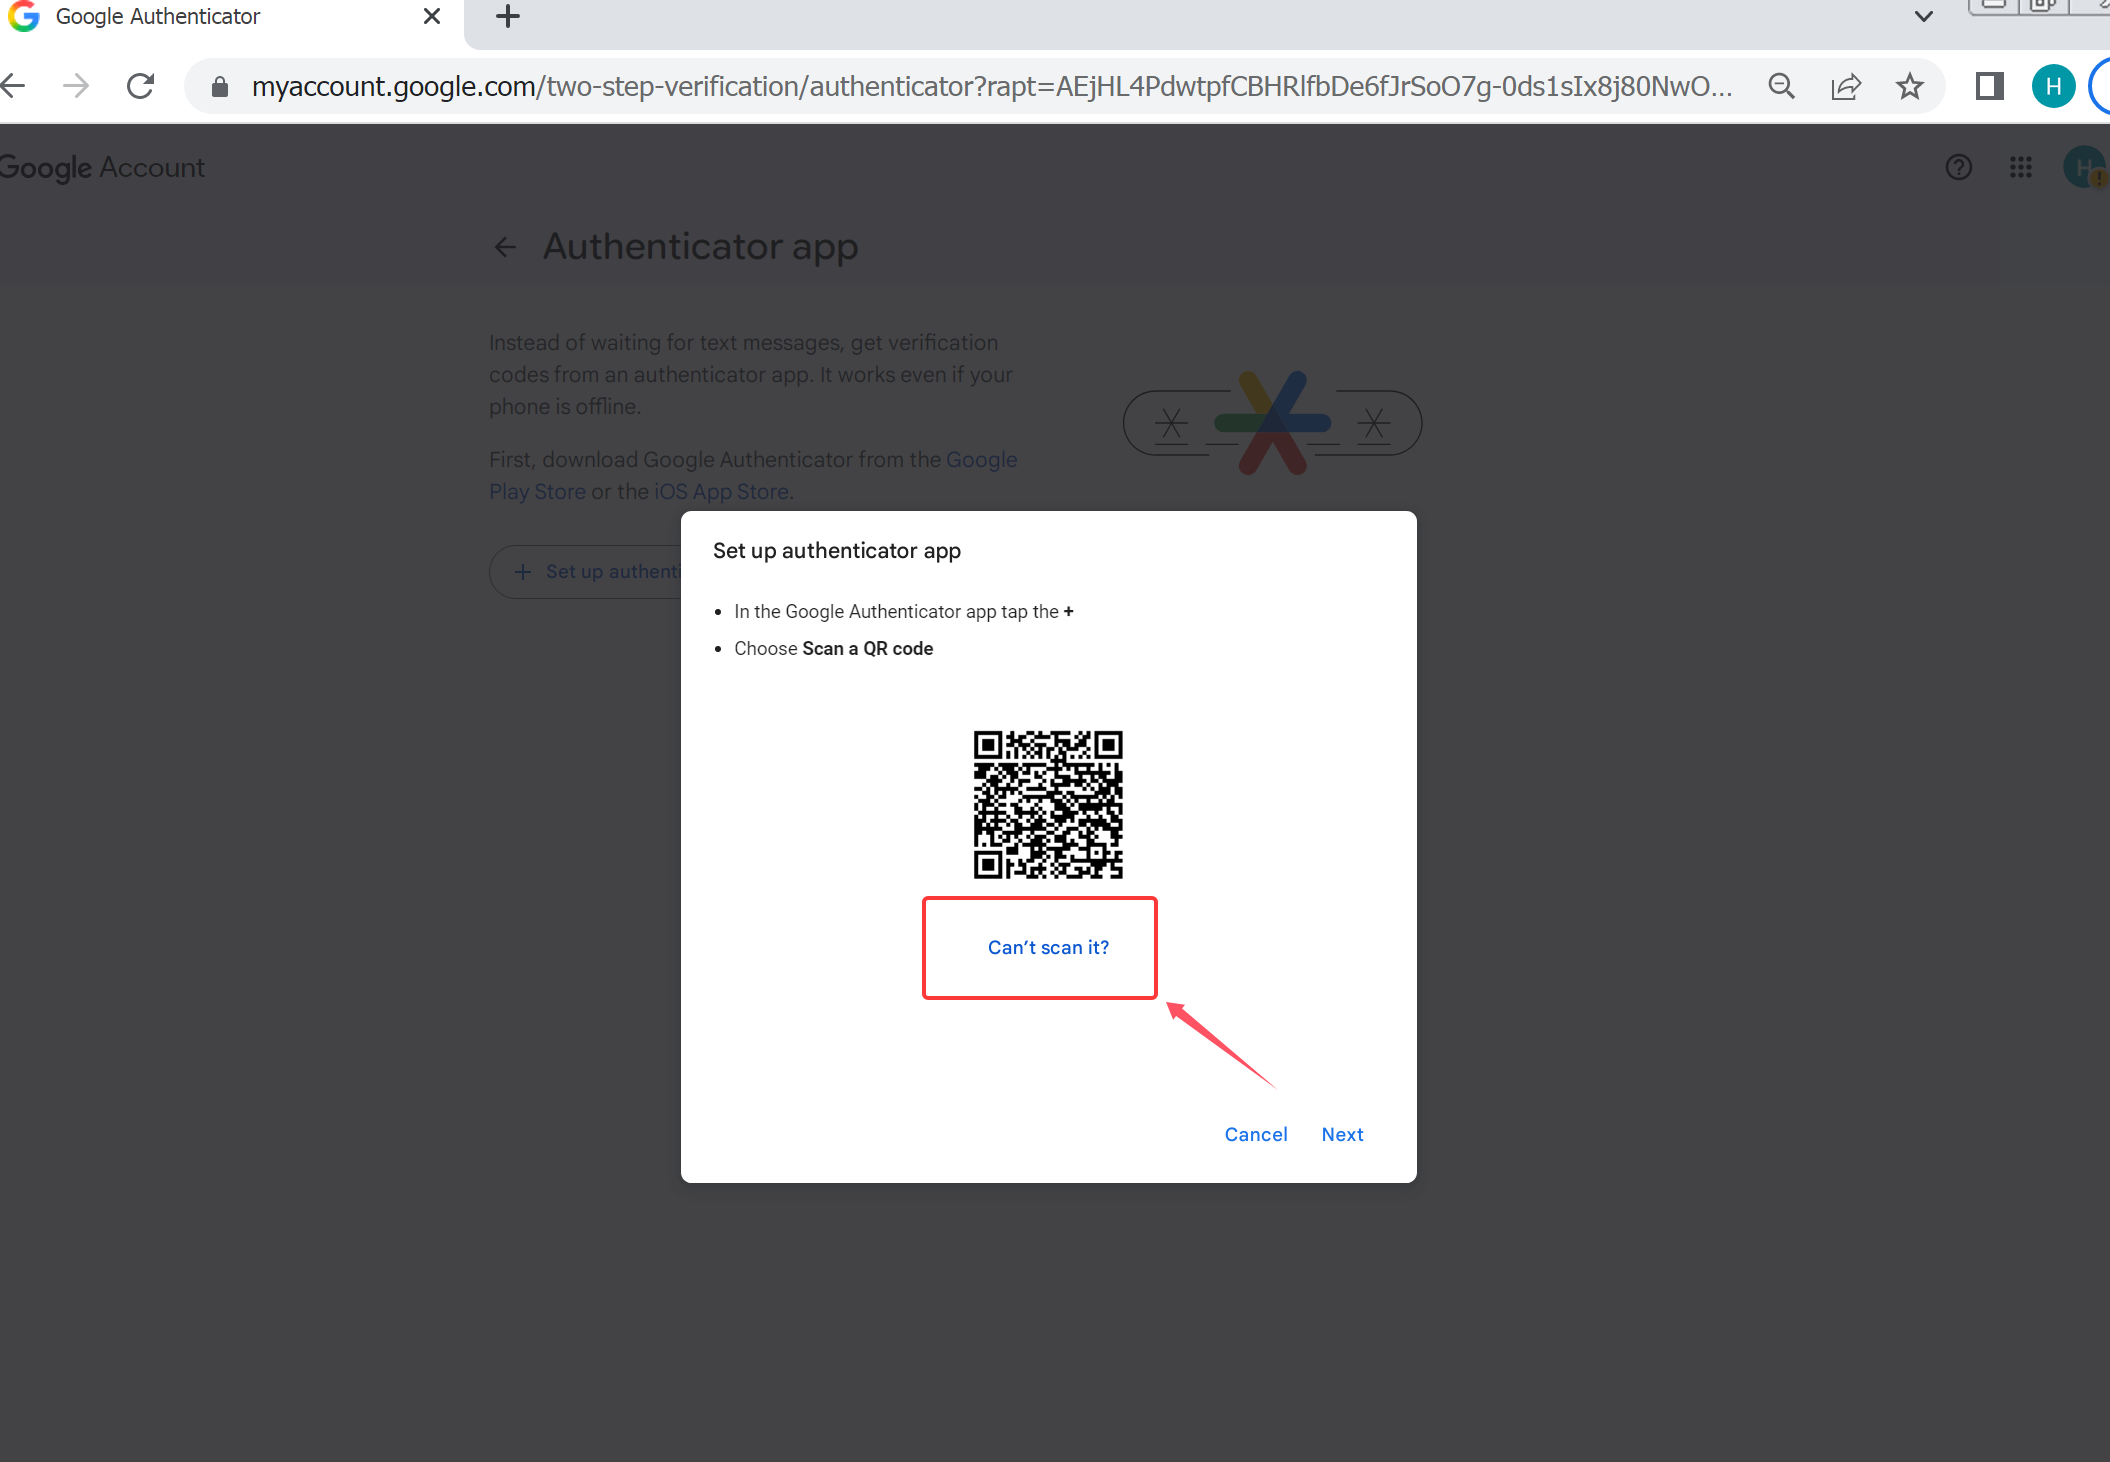Image resolution: width=2110 pixels, height=1462 pixels.
Task: Open the Google apps grid
Action: tap(2020, 167)
